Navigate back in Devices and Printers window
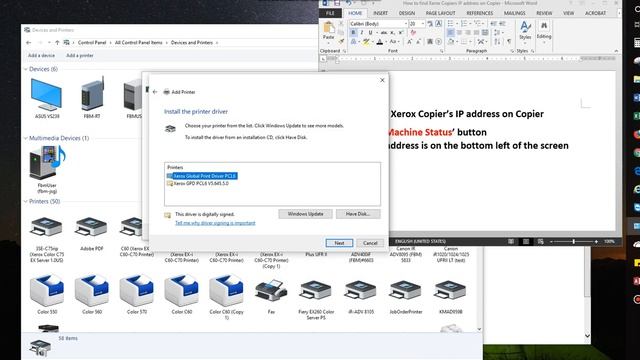The height and width of the screenshot is (360, 640). (29, 42)
